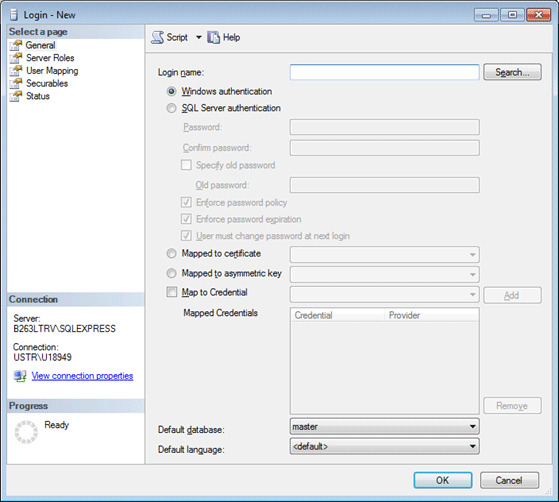Minimize the Login - New window

pos(486,15)
